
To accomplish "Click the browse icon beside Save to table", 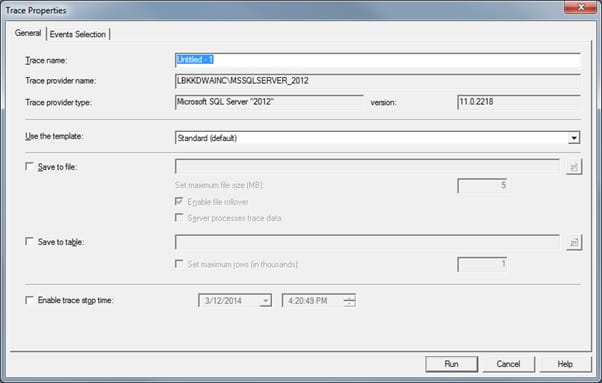I will (574, 242).
